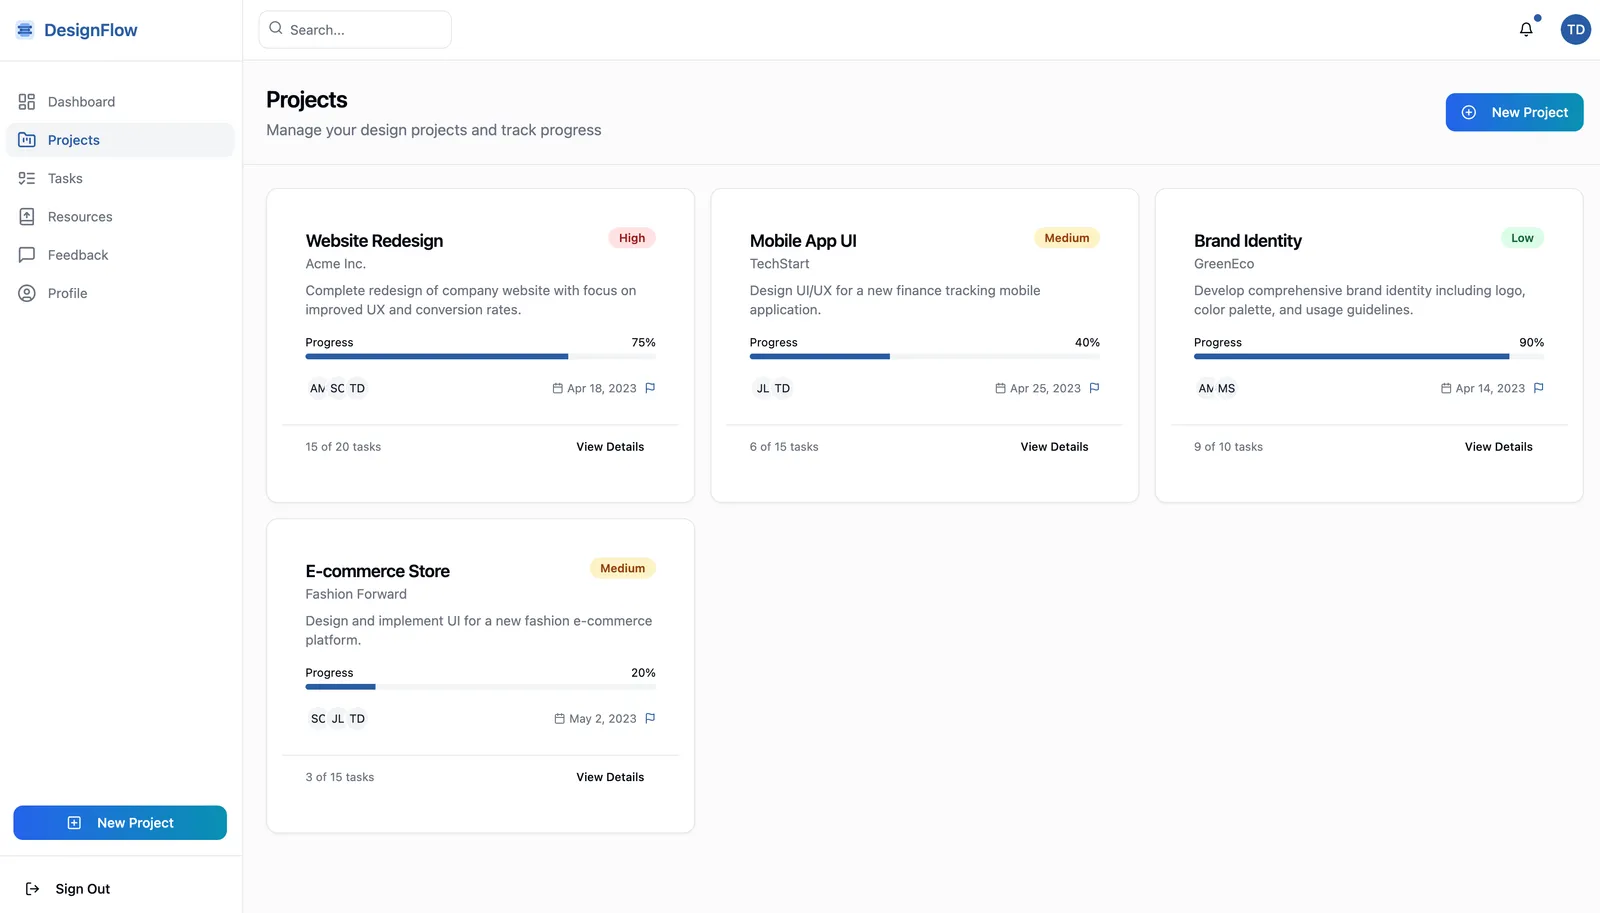Click JL avatar on Mobile App UI card
Image resolution: width=1600 pixels, height=913 pixels.
coord(763,388)
